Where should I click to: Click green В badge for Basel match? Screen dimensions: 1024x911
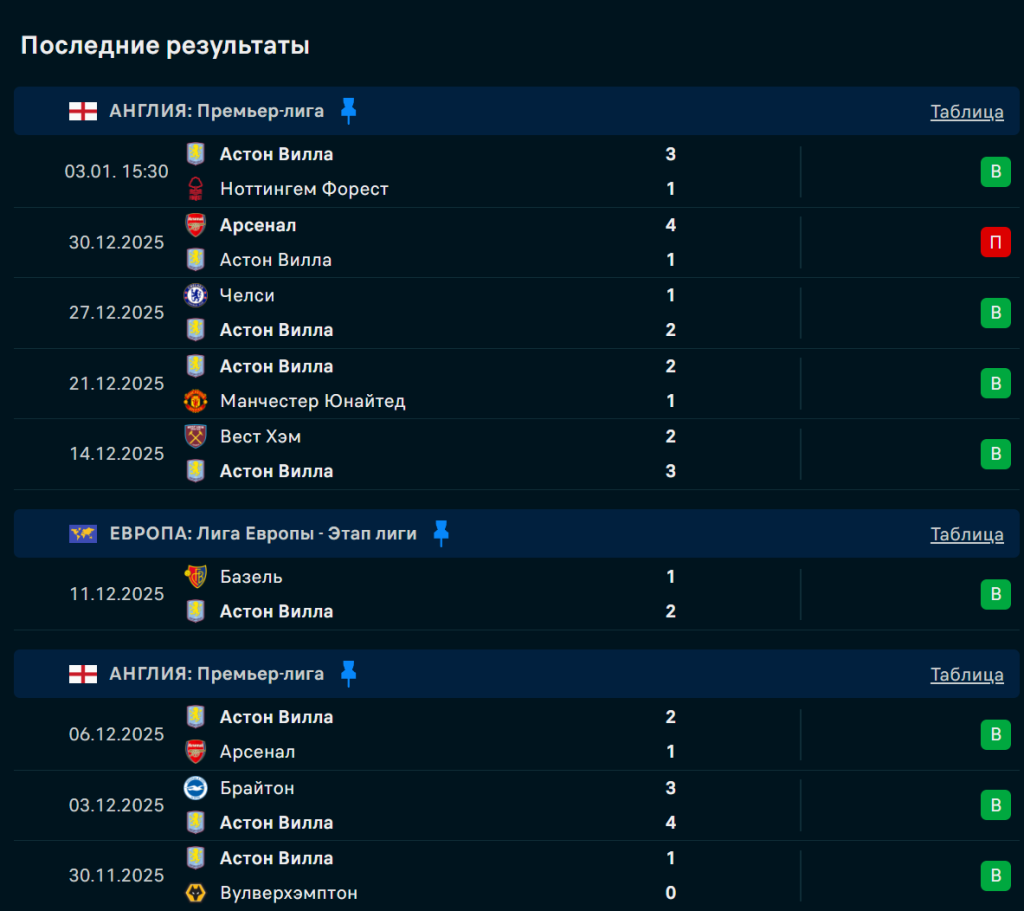tap(995, 594)
